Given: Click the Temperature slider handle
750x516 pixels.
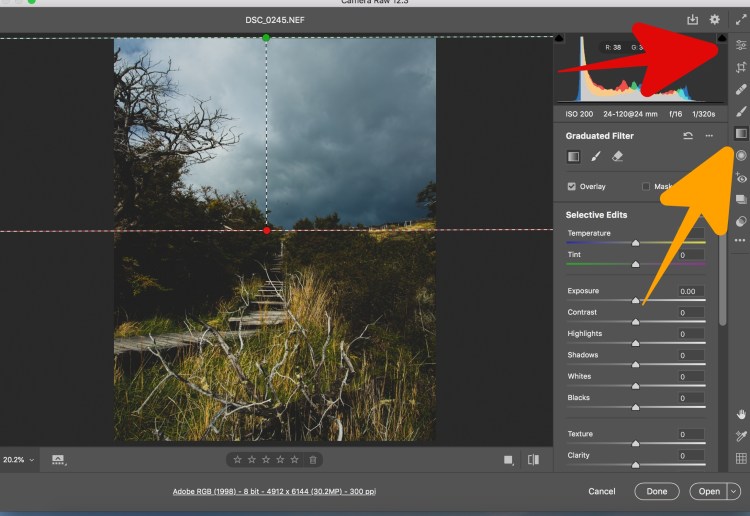Looking at the screenshot, I should point(635,243).
